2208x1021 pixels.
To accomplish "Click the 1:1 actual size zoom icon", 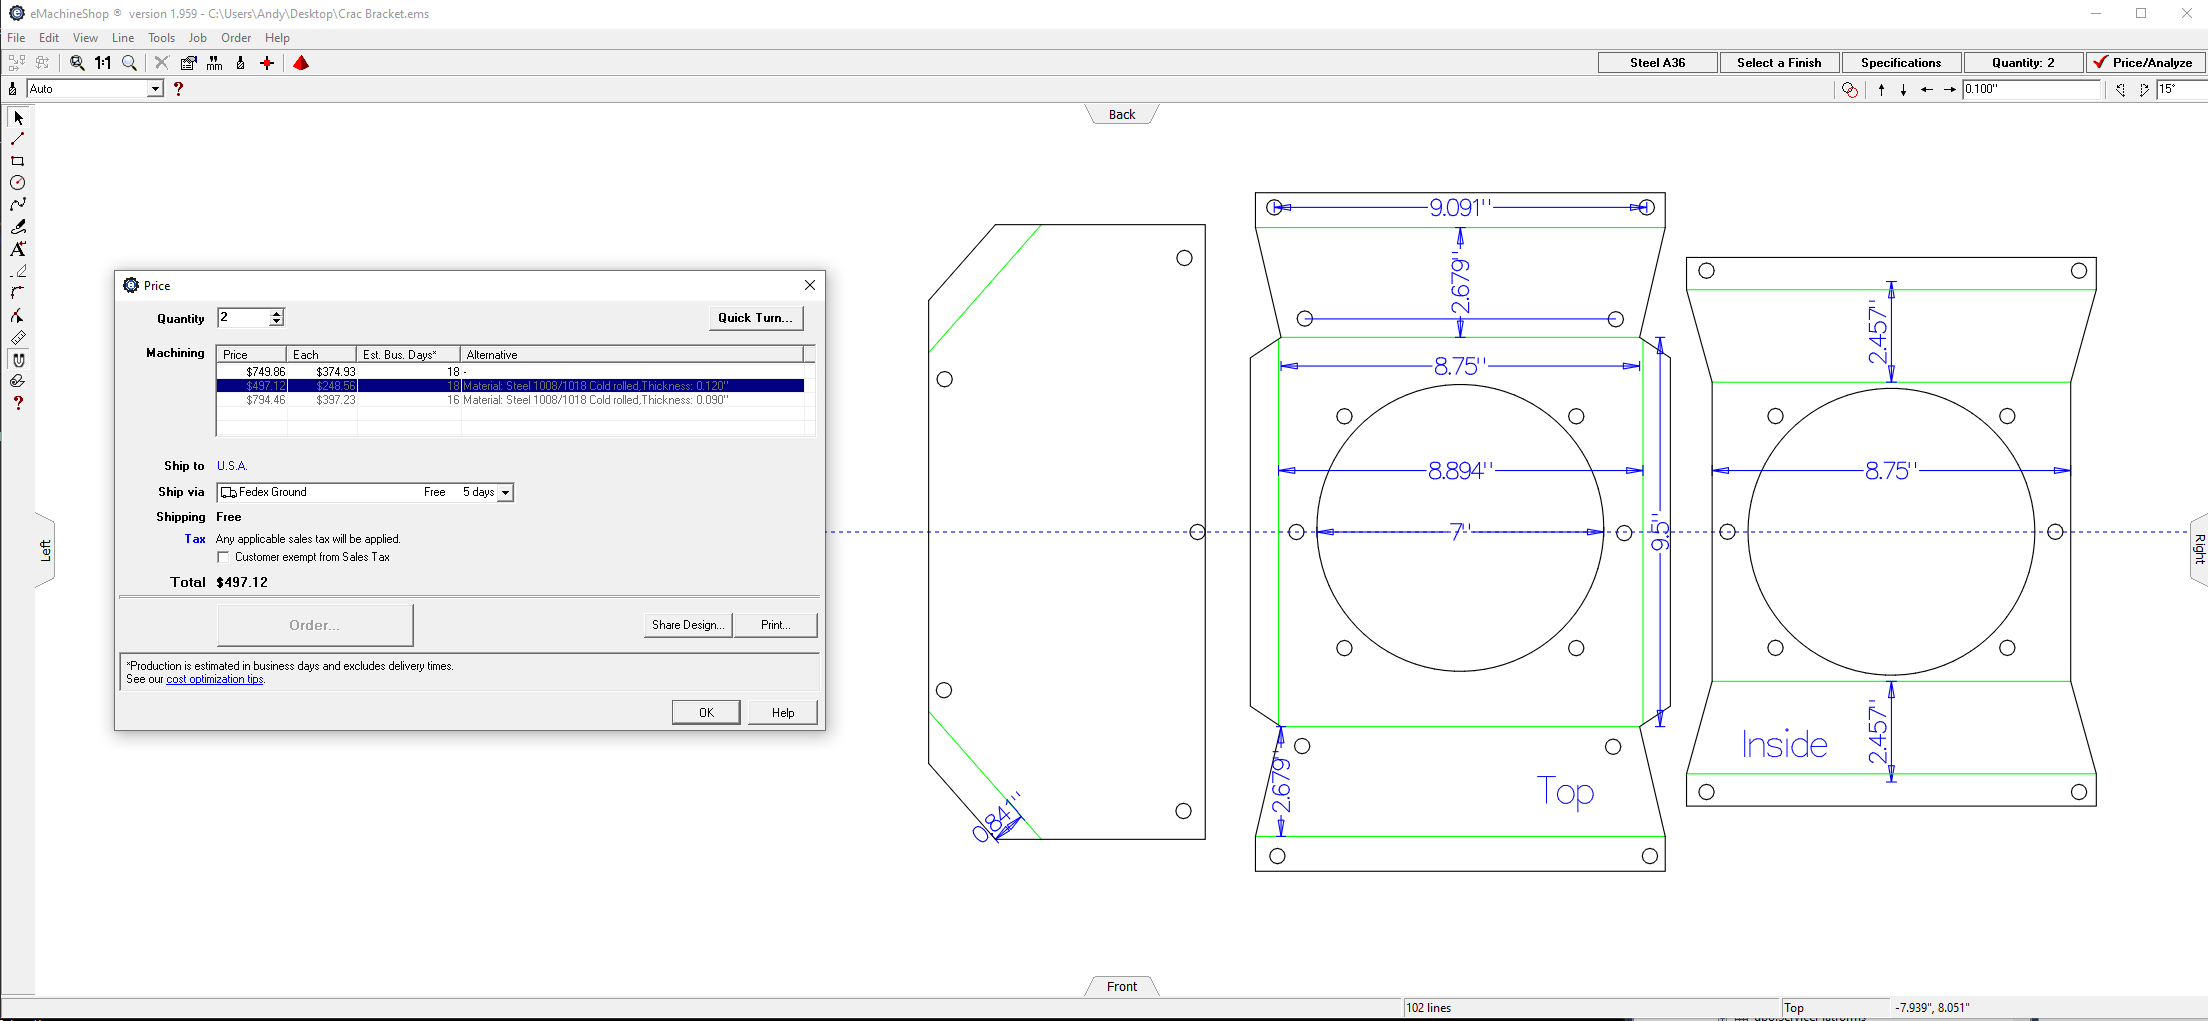I will [103, 63].
